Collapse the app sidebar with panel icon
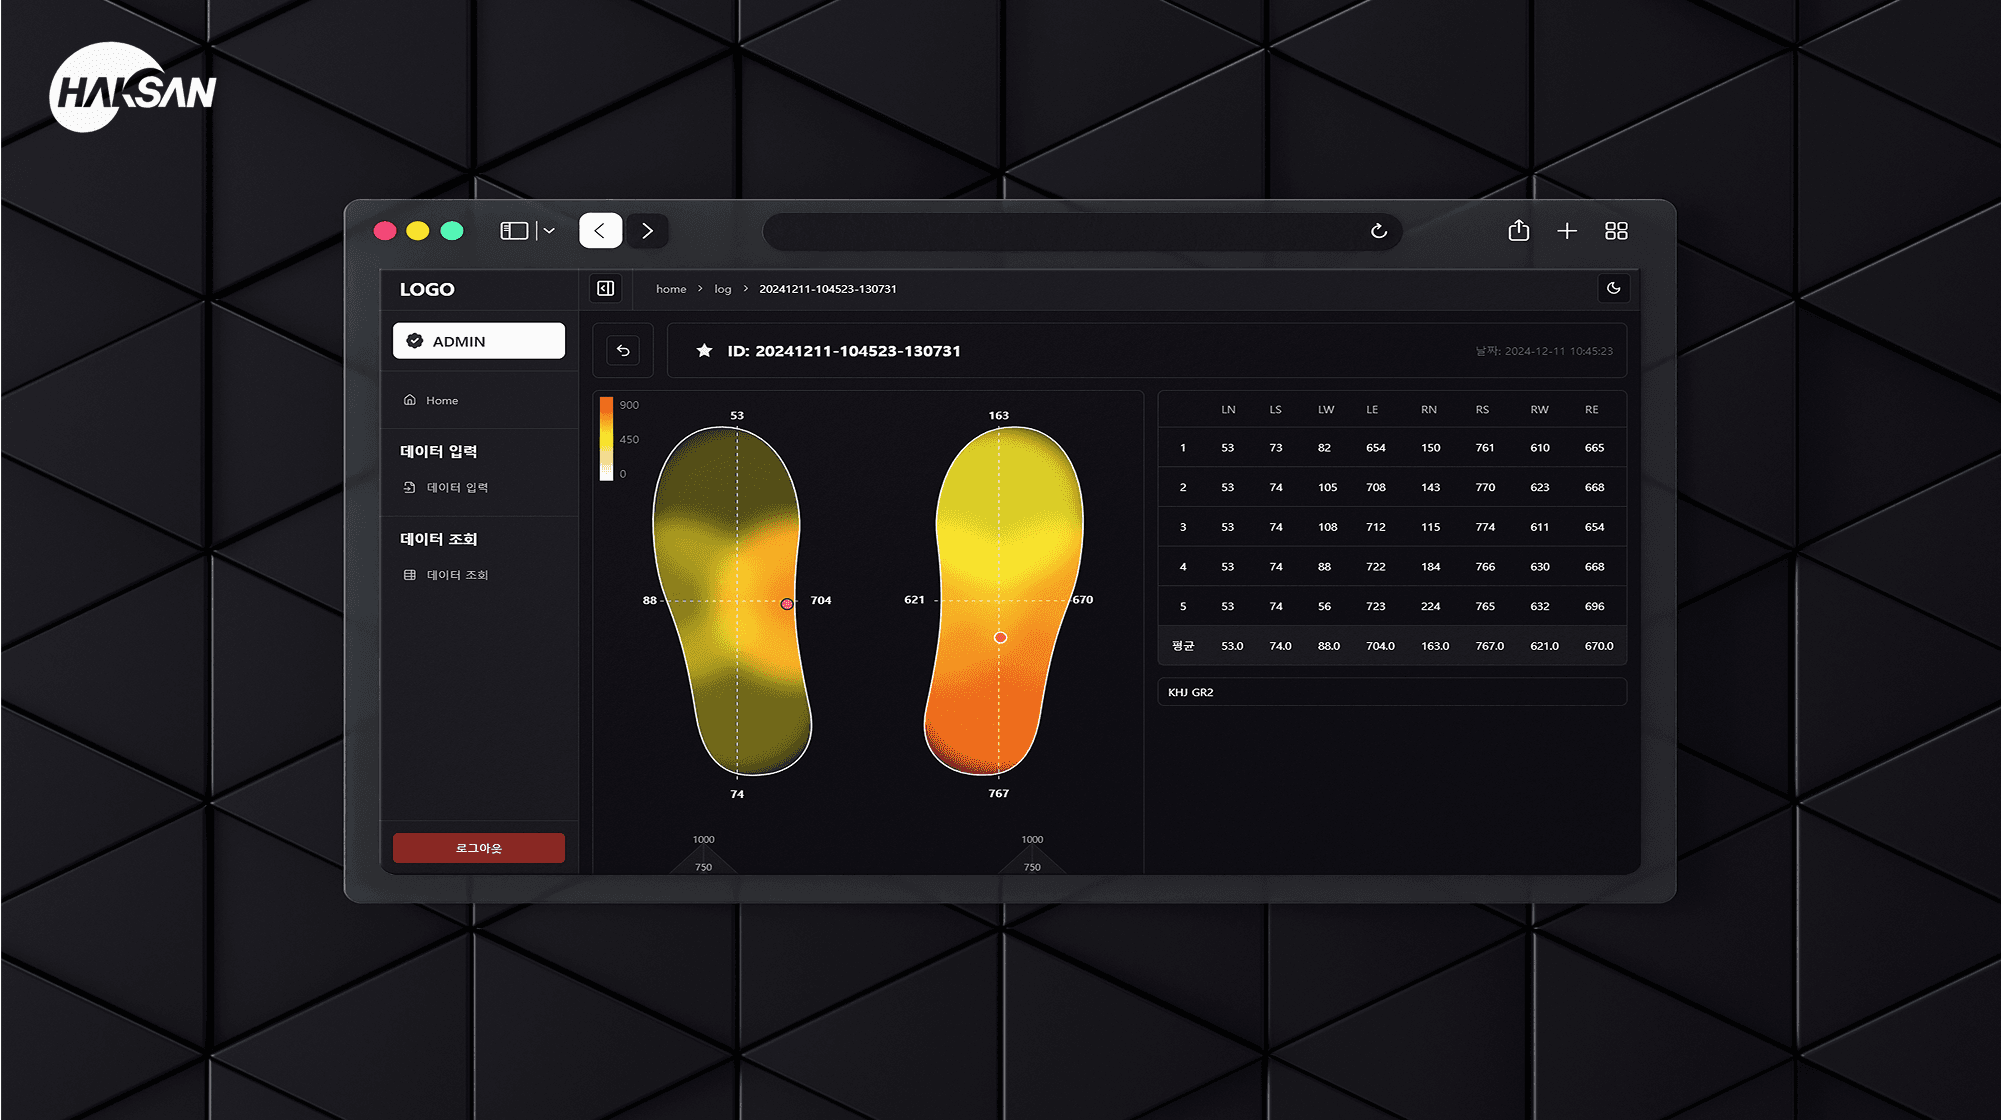 606,289
